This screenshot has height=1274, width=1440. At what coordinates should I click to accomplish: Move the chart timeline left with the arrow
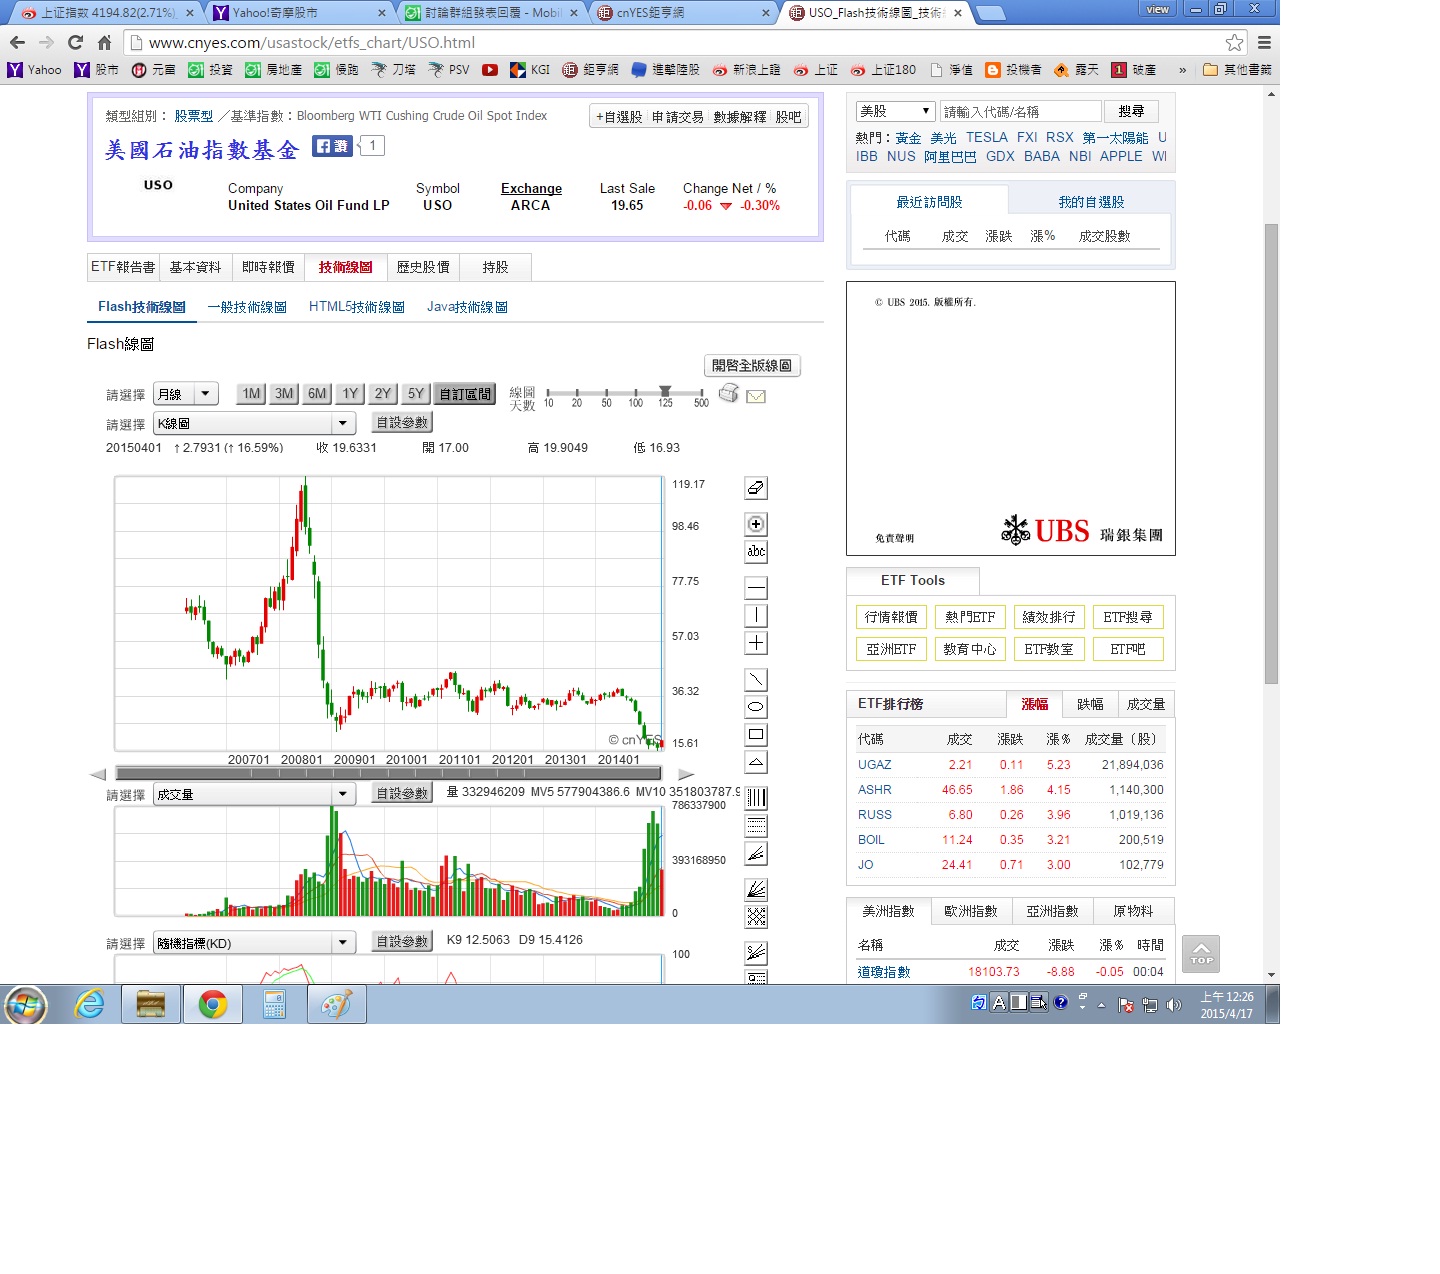98,774
